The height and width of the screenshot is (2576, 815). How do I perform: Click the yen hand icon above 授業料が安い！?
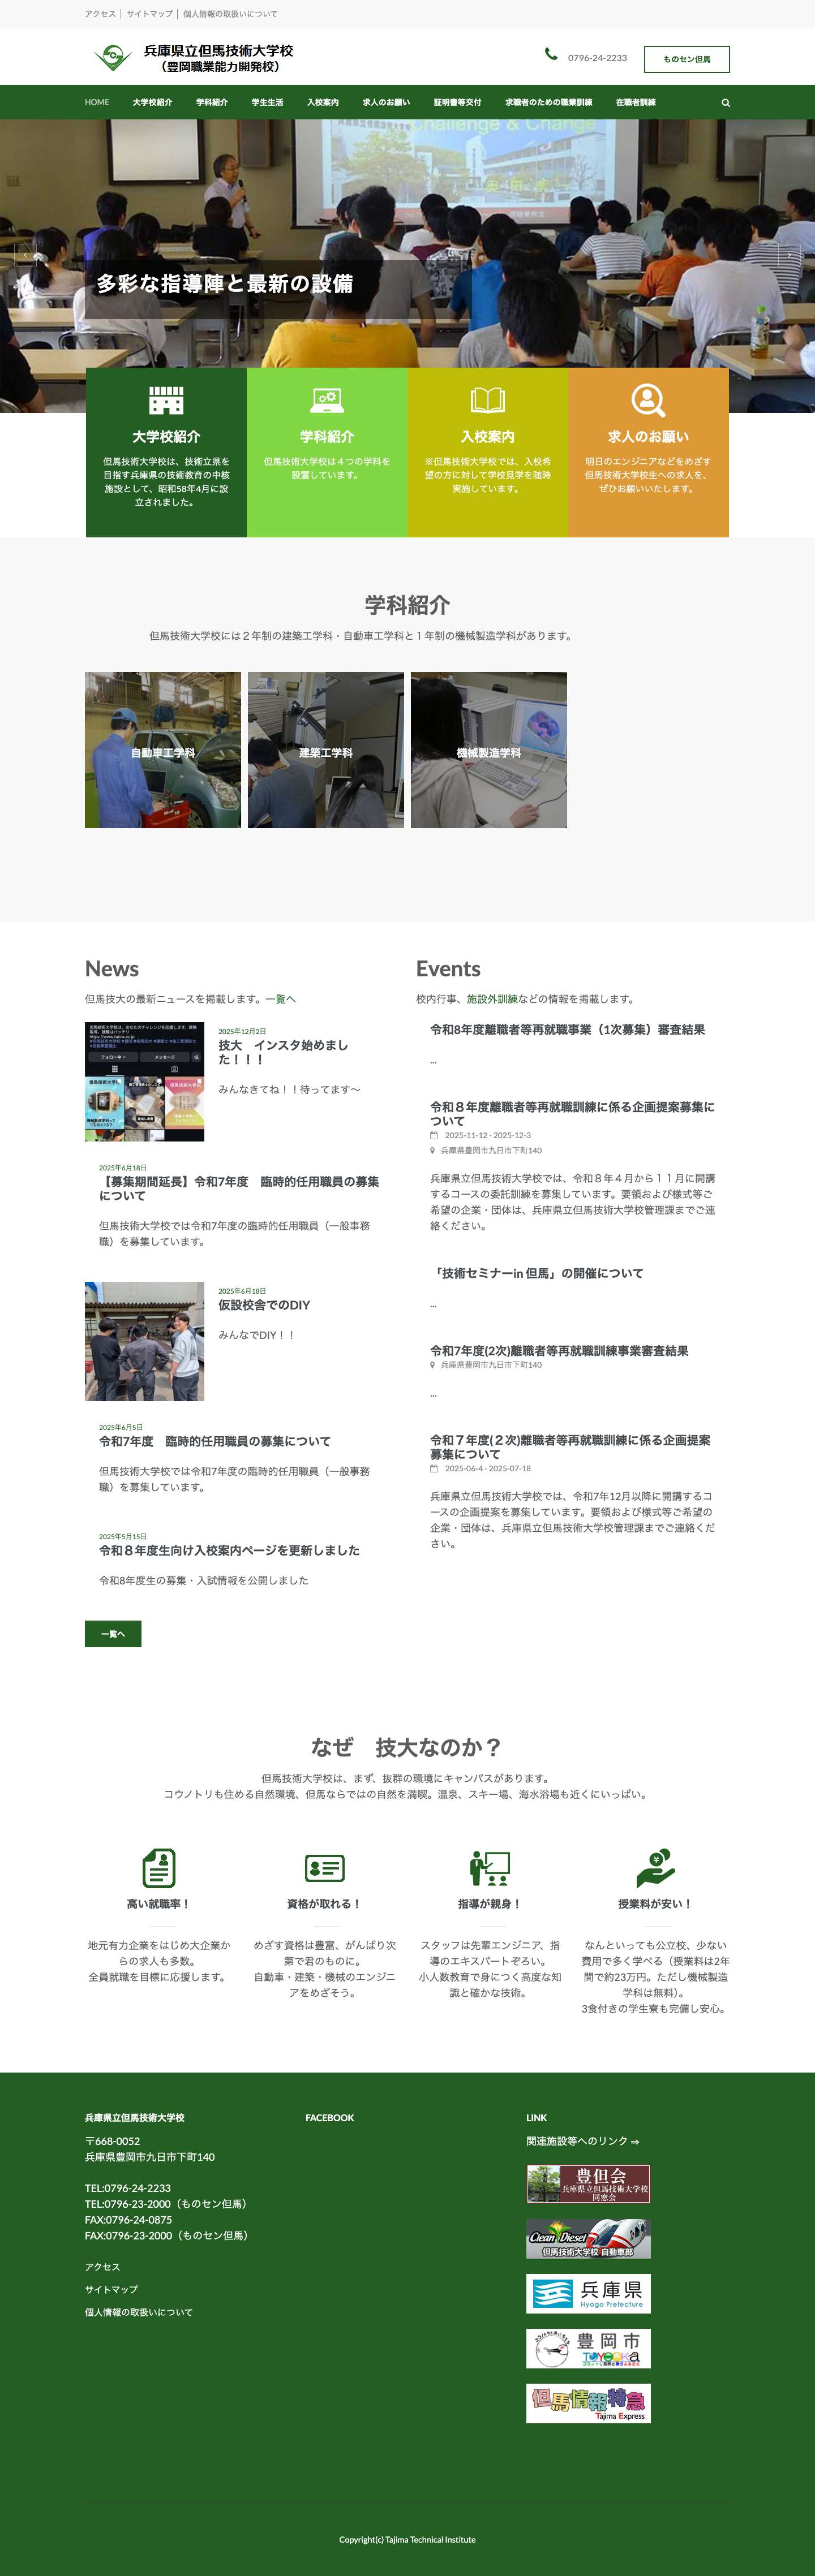tap(655, 1867)
